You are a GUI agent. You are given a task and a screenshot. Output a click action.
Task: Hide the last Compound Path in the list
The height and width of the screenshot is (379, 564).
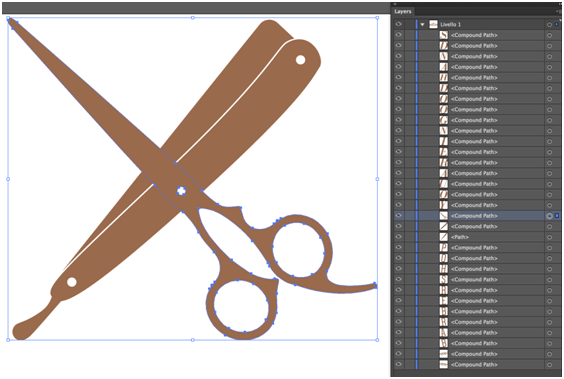(x=399, y=364)
